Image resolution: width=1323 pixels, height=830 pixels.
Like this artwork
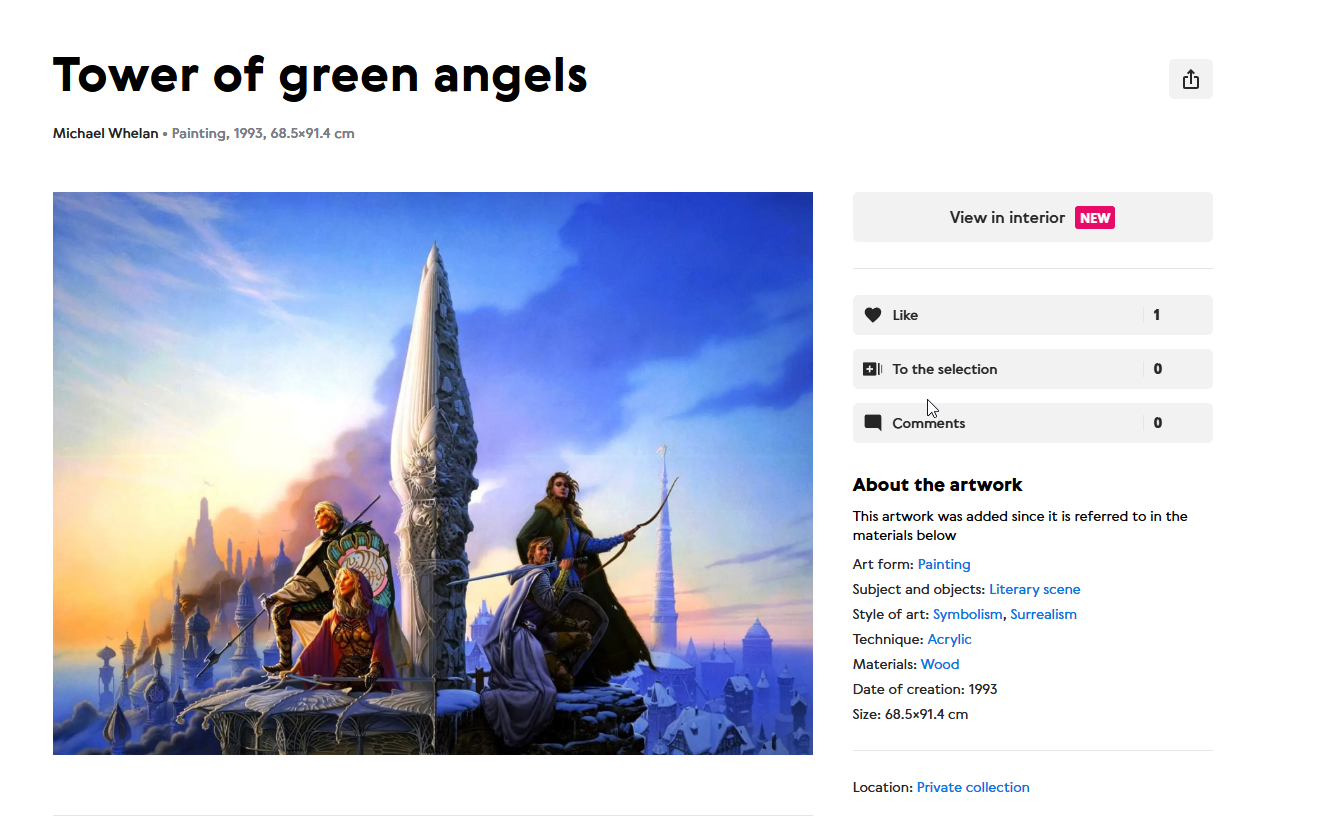click(1032, 315)
